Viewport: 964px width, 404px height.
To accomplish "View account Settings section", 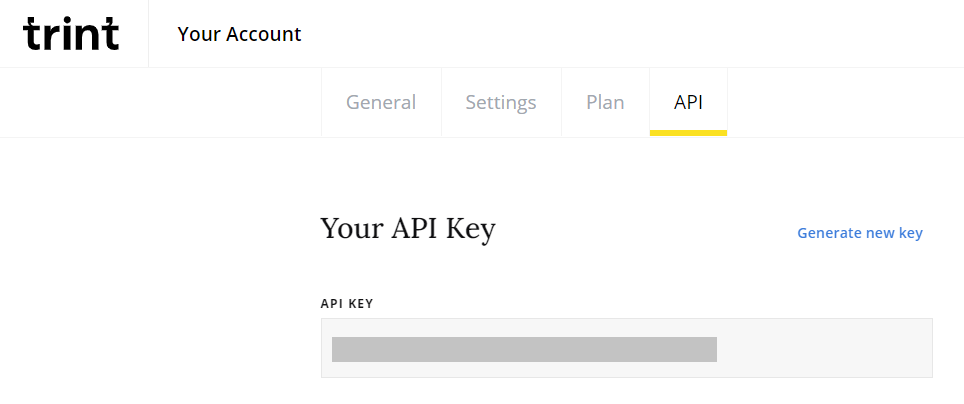I will point(501,102).
